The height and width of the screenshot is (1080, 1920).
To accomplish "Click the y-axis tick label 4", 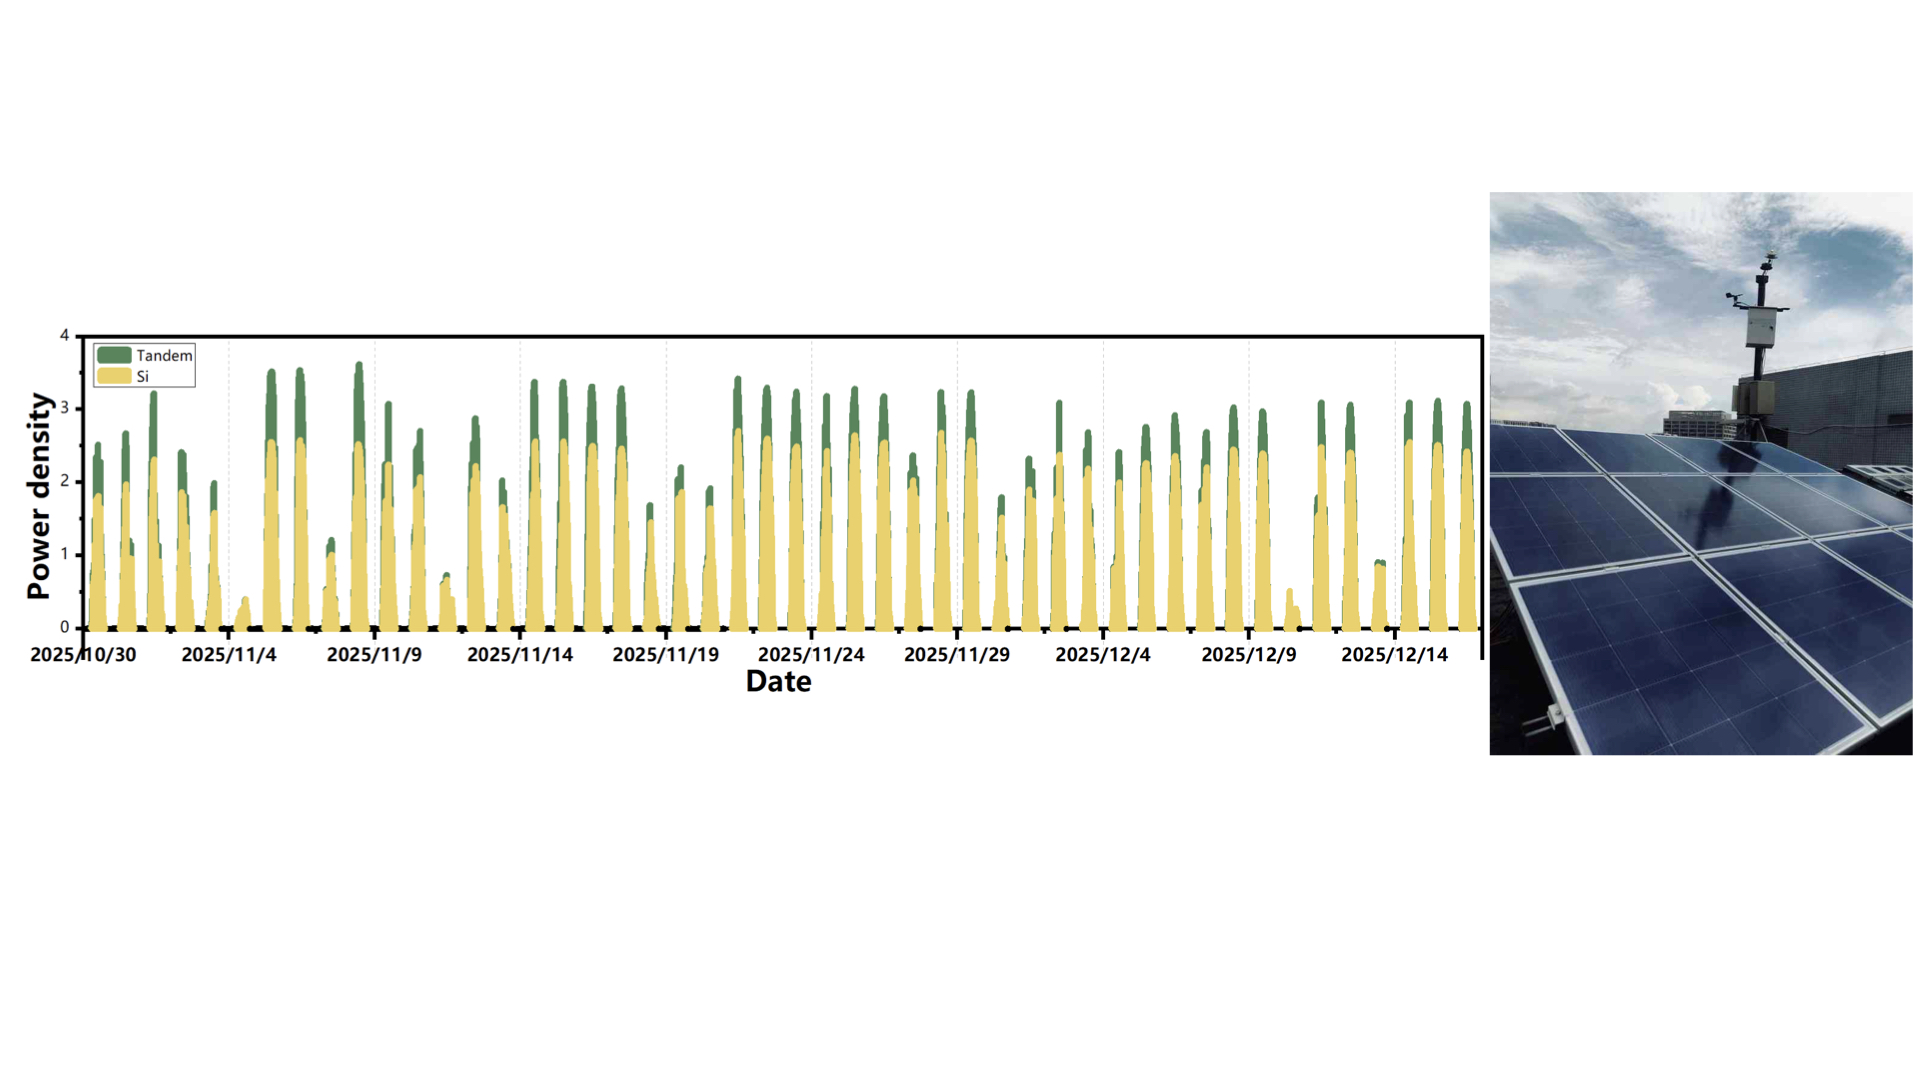I will (65, 336).
